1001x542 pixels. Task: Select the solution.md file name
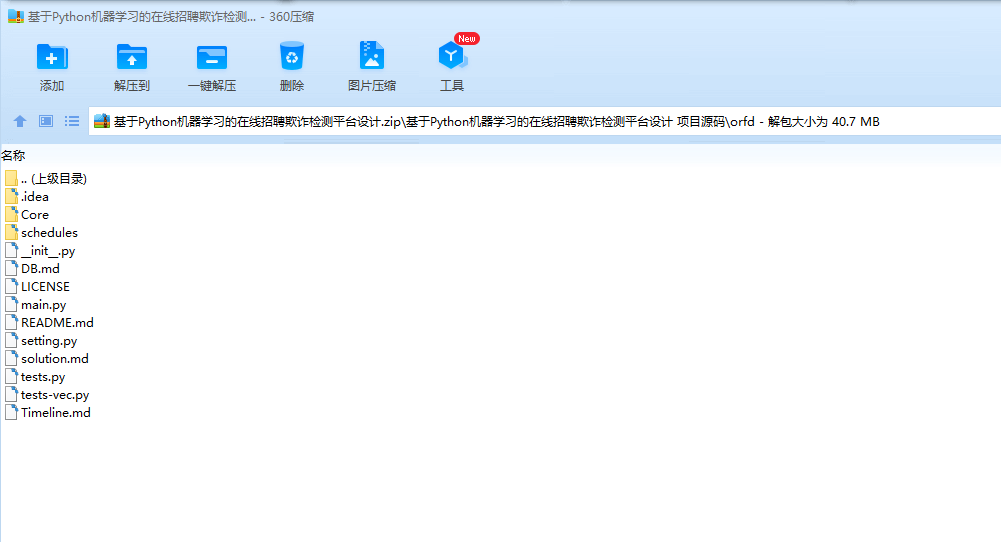[55, 359]
